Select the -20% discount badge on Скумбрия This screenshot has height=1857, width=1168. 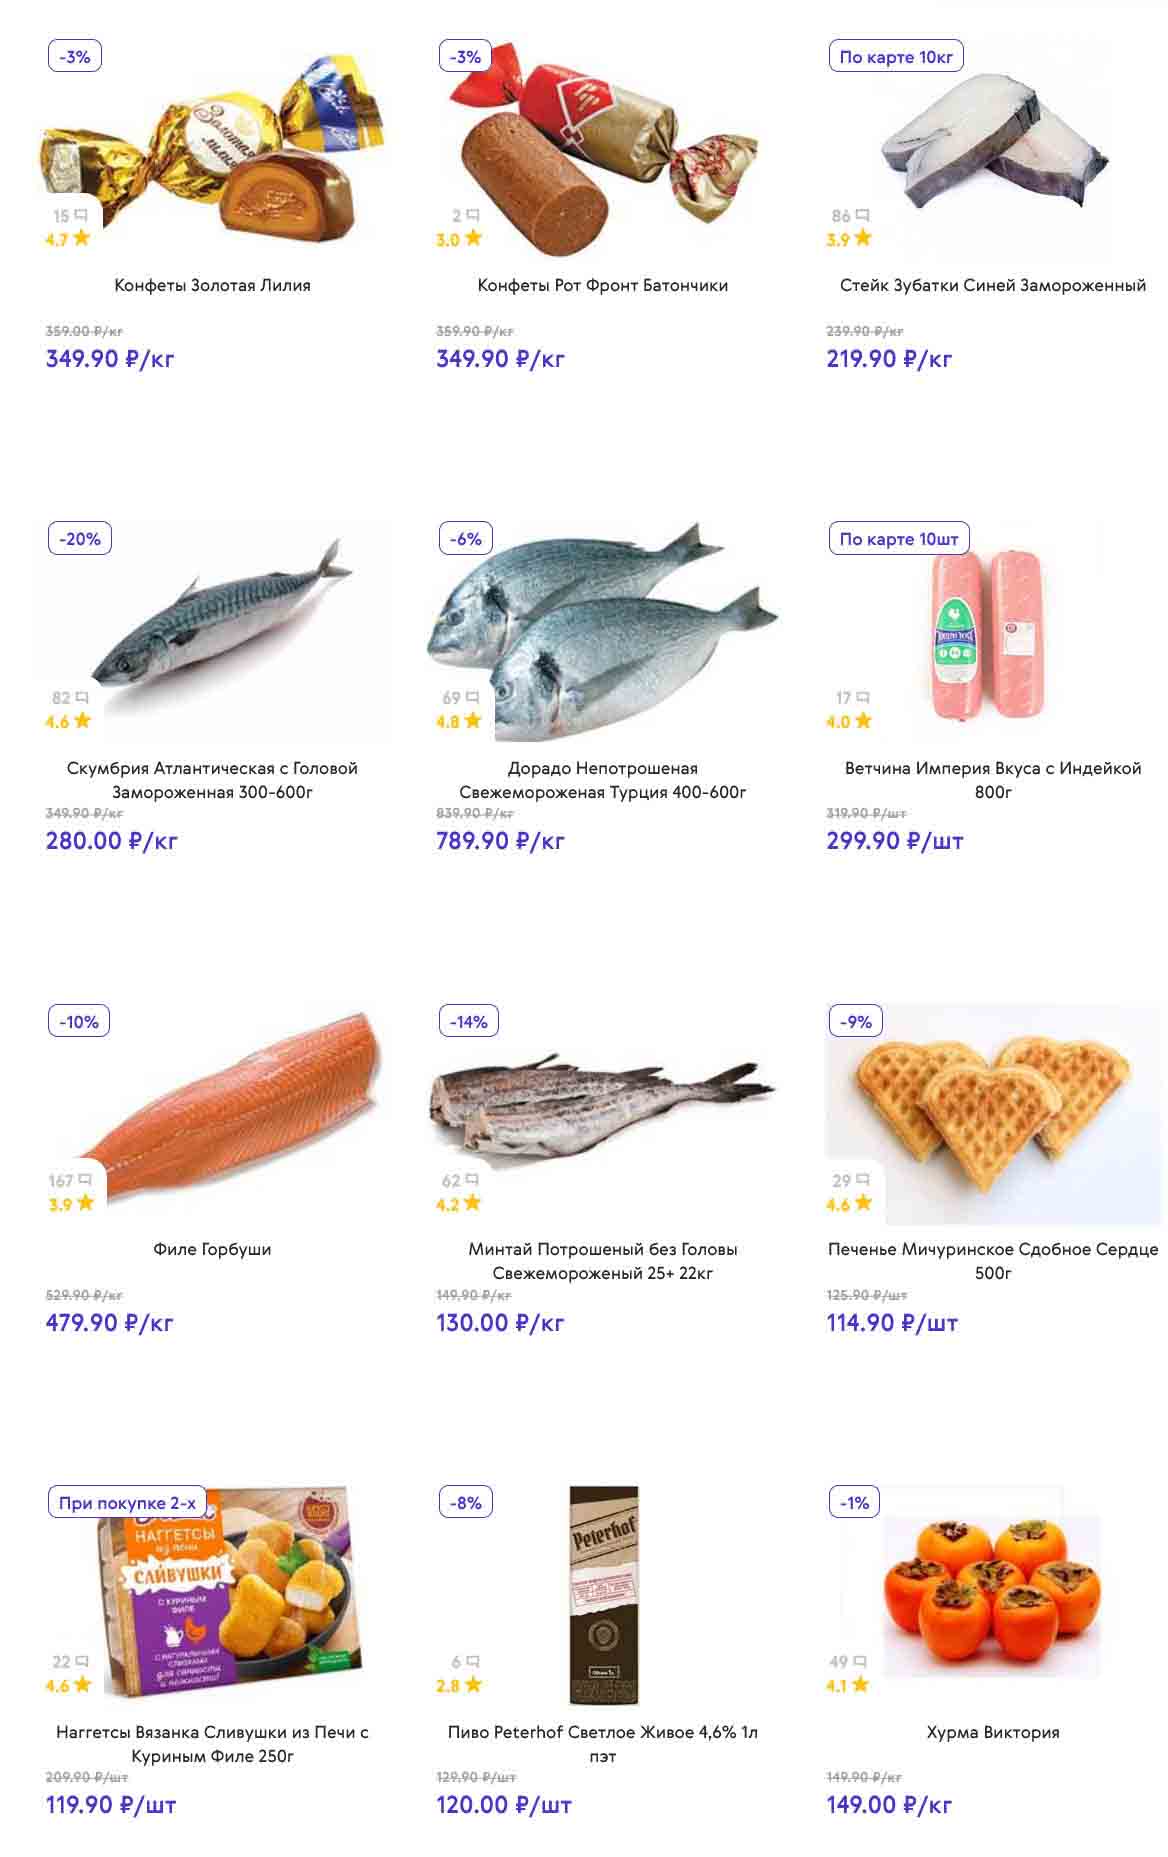[x=80, y=539]
